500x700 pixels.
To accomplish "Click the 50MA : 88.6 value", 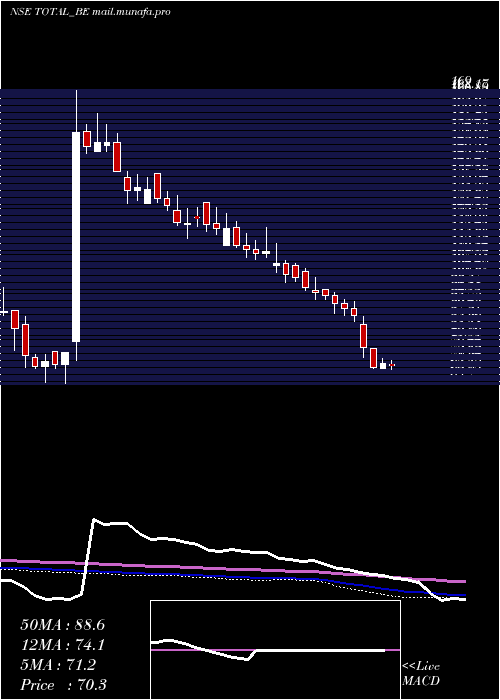I will point(62,625).
